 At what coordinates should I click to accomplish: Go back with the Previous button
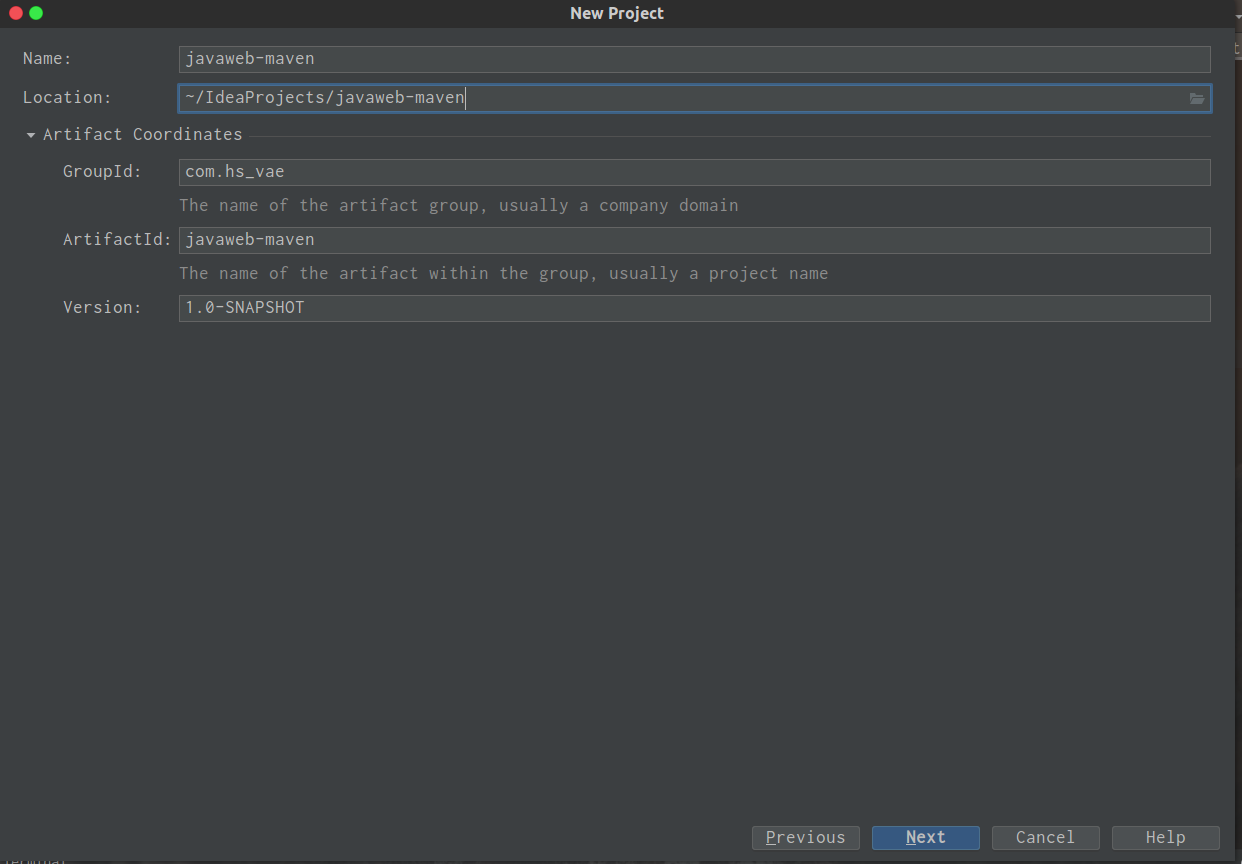pos(806,838)
